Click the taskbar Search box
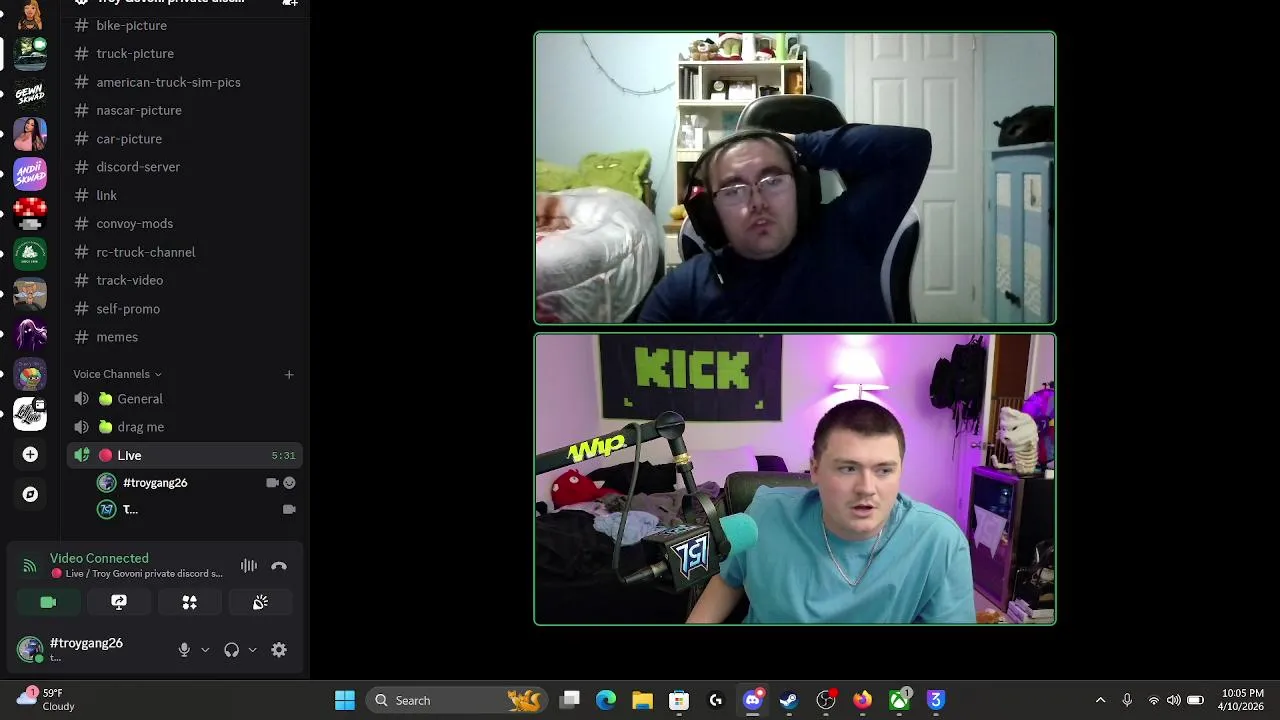The image size is (1280, 720). tap(456, 700)
